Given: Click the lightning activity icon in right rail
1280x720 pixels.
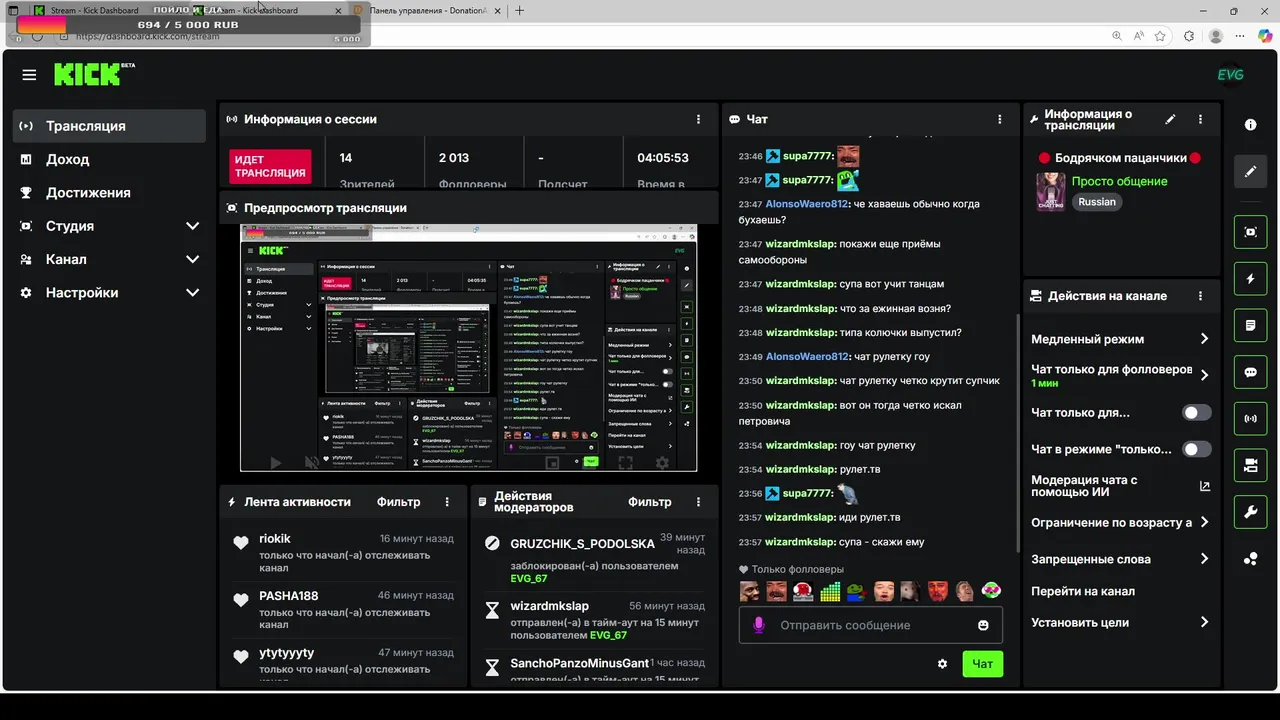Looking at the screenshot, I should pos(1250,278).
